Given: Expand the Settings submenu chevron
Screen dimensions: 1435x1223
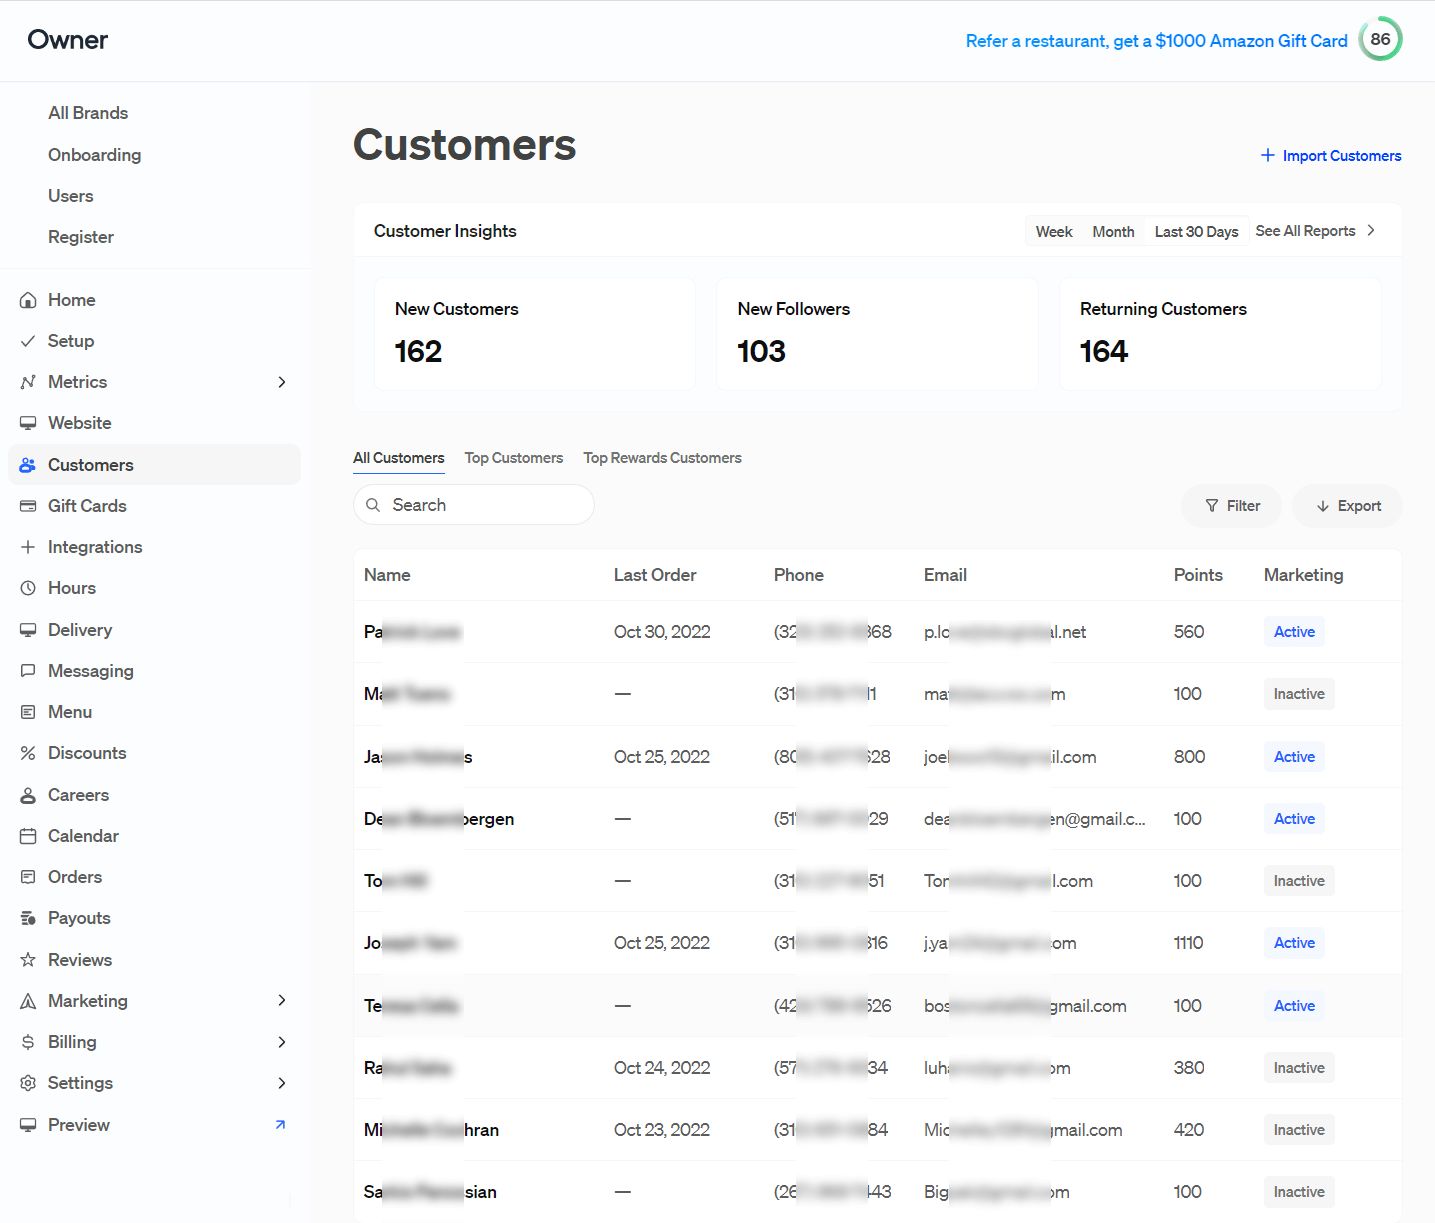Looking at the screenshot, I should tap(282, 1083).
